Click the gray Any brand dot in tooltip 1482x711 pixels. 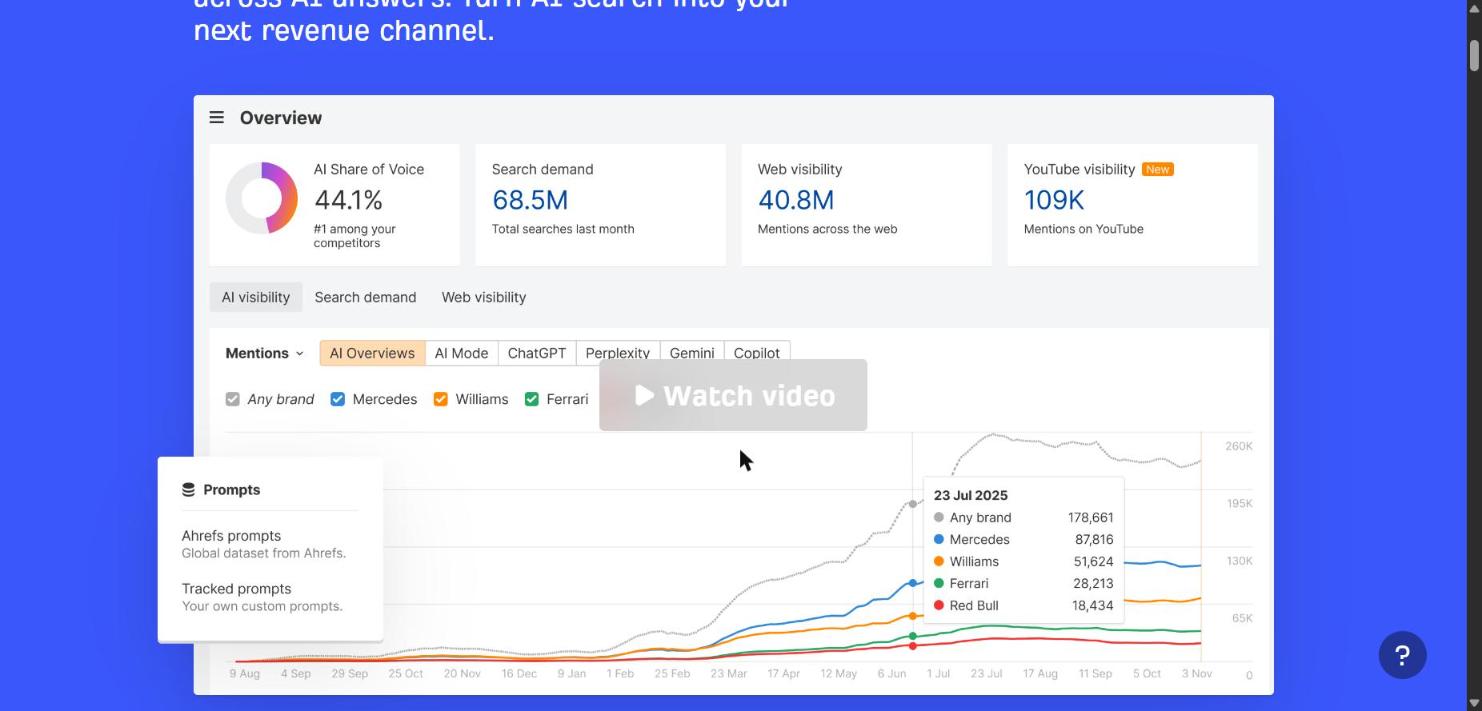point(938,517)
